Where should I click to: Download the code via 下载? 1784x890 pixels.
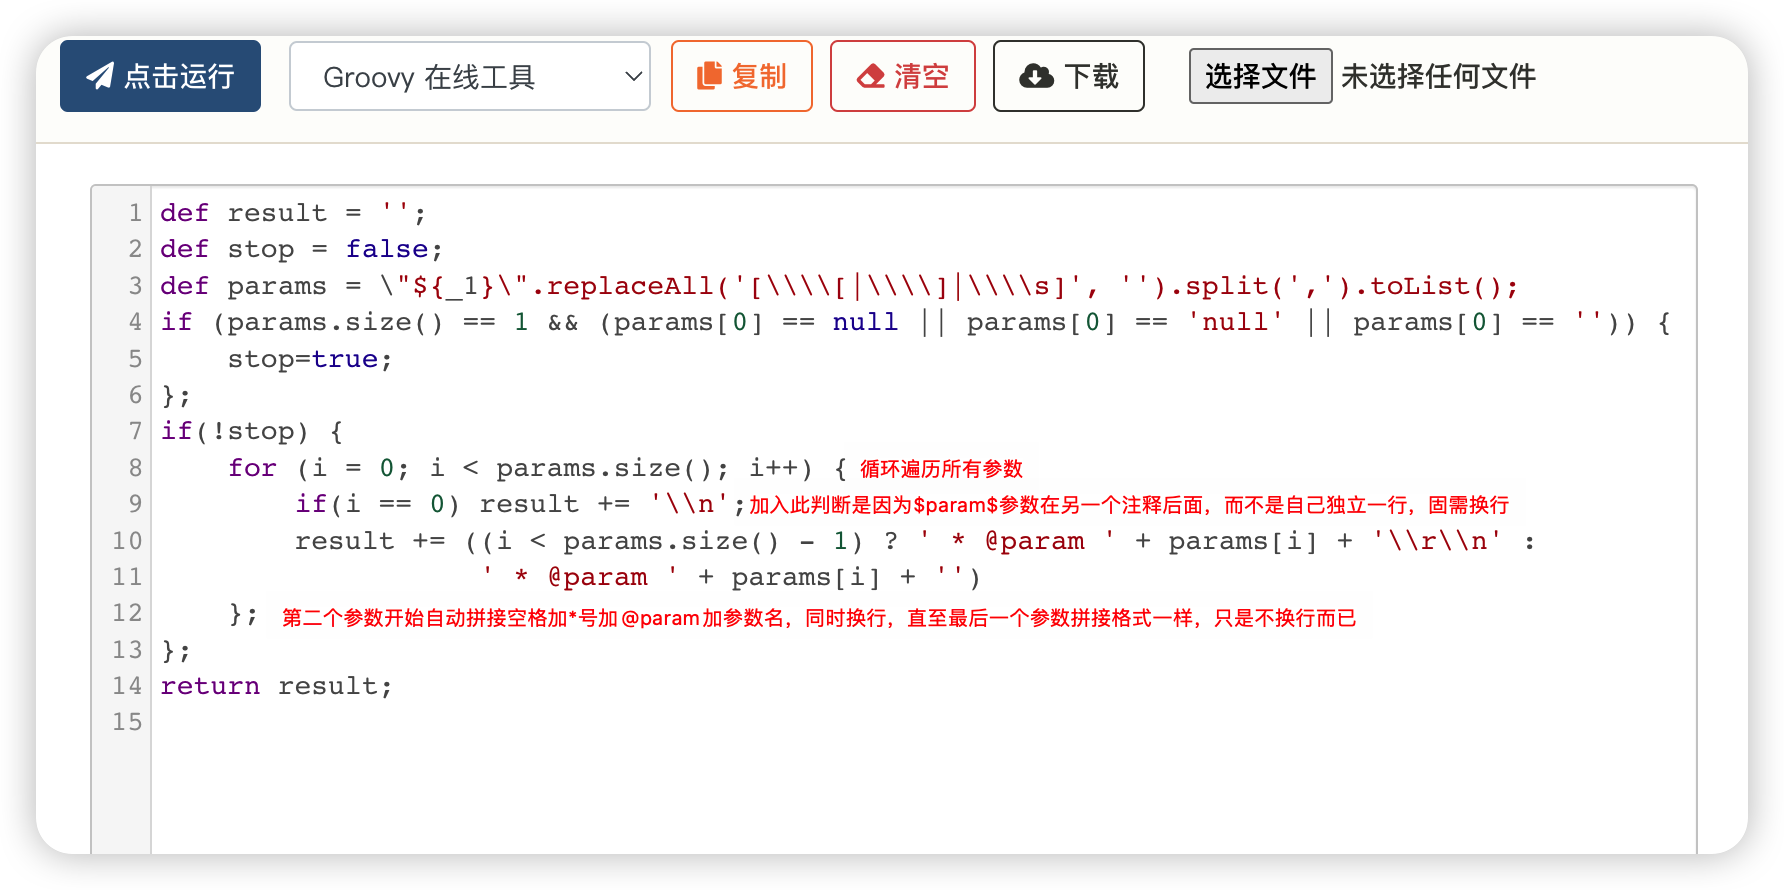pos(1069,76)
